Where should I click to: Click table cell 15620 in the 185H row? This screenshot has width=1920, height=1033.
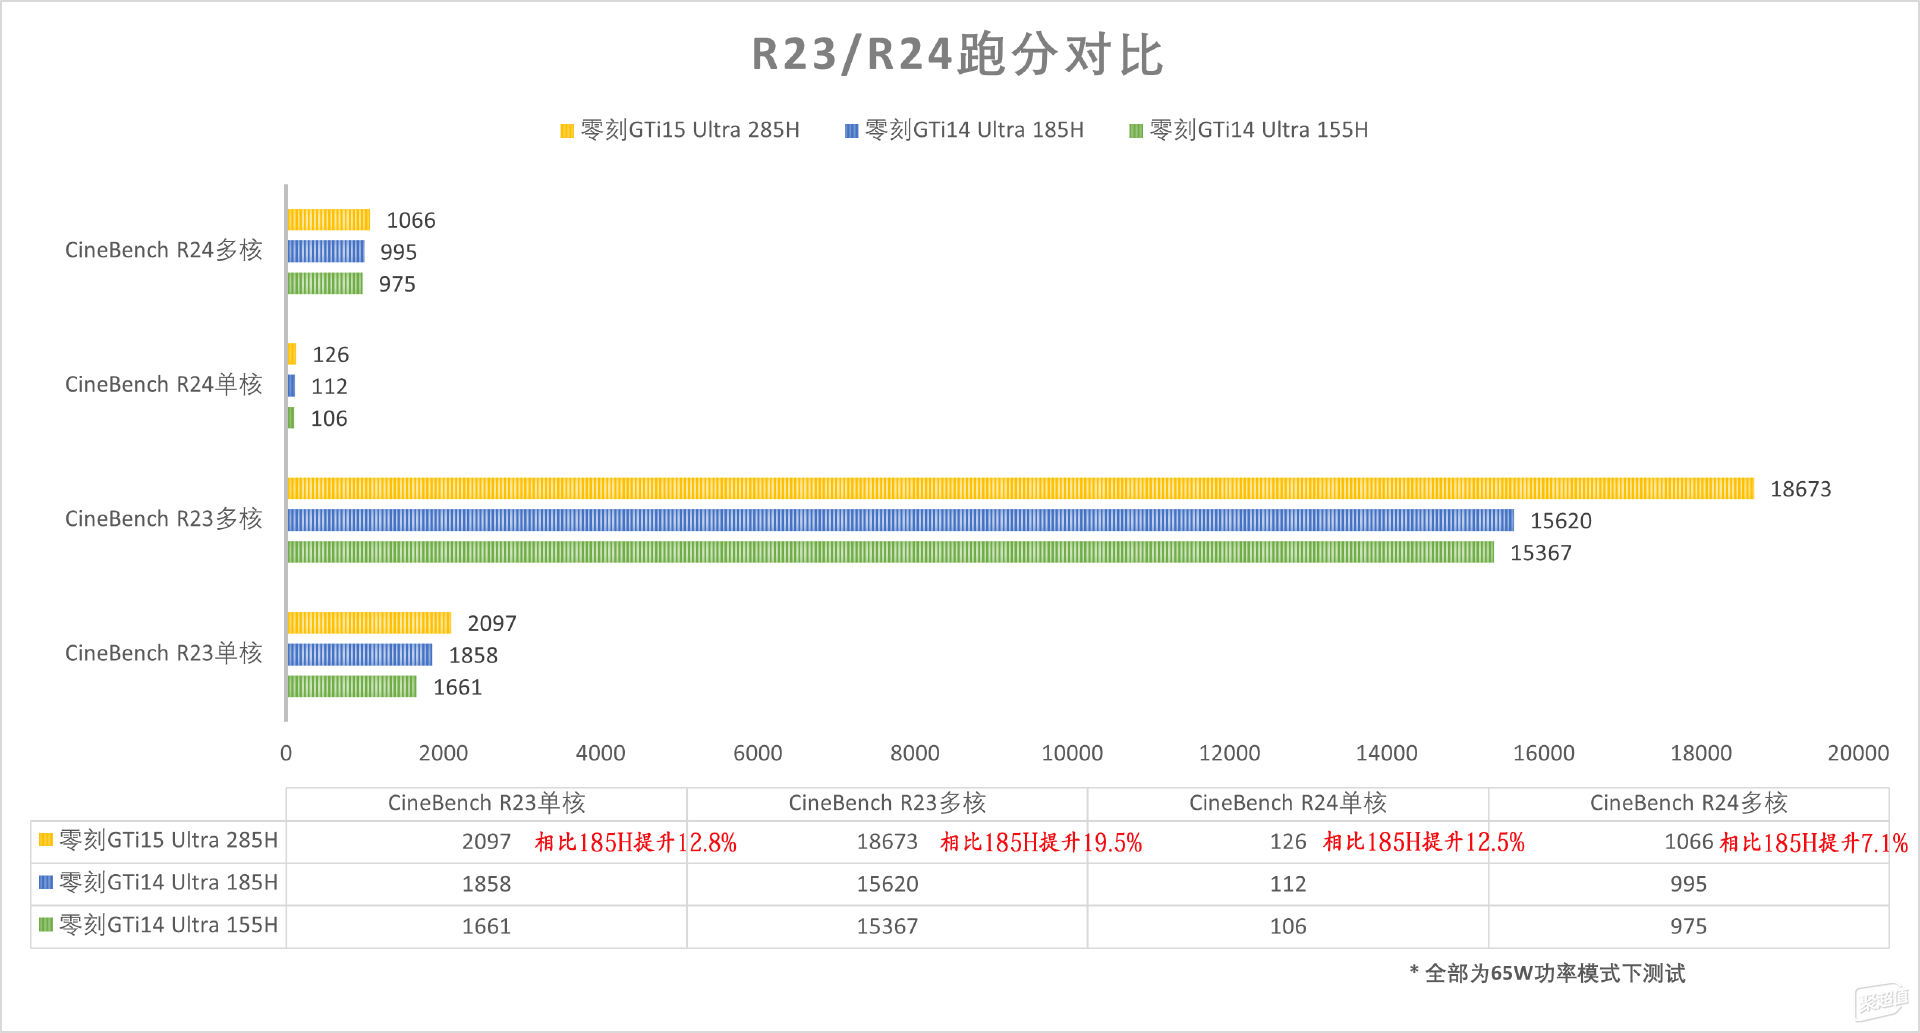[x=887, y=884]
